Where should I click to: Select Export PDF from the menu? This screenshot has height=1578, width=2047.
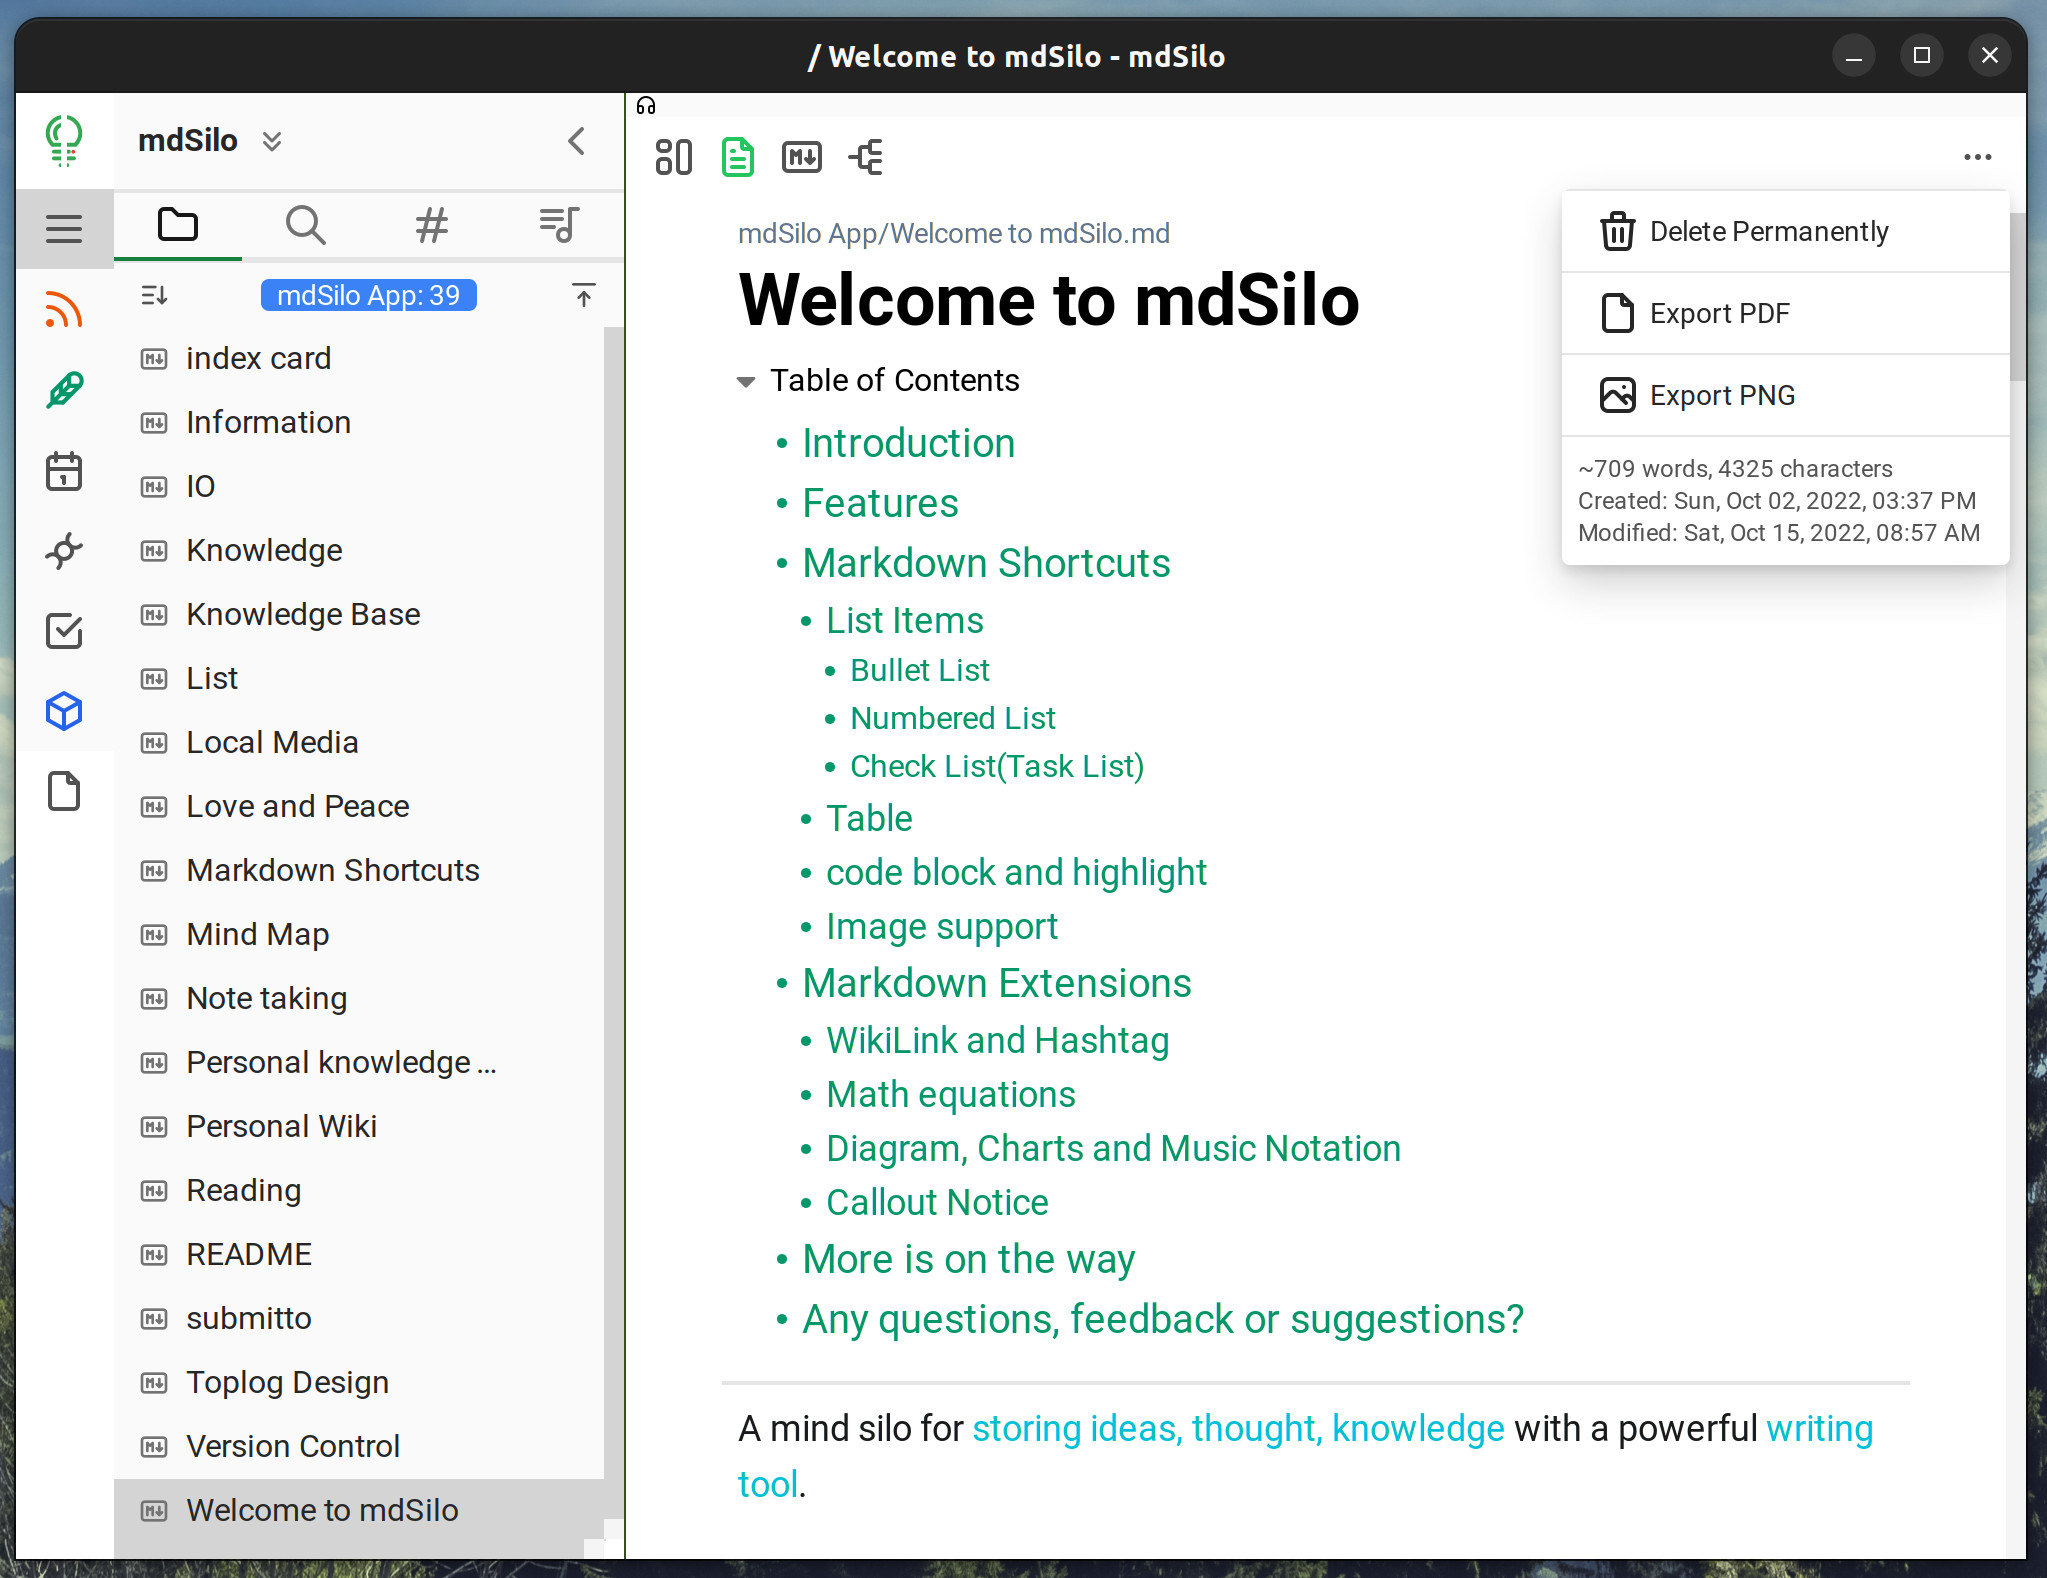pyautogui.click(x=1719, y=314)
